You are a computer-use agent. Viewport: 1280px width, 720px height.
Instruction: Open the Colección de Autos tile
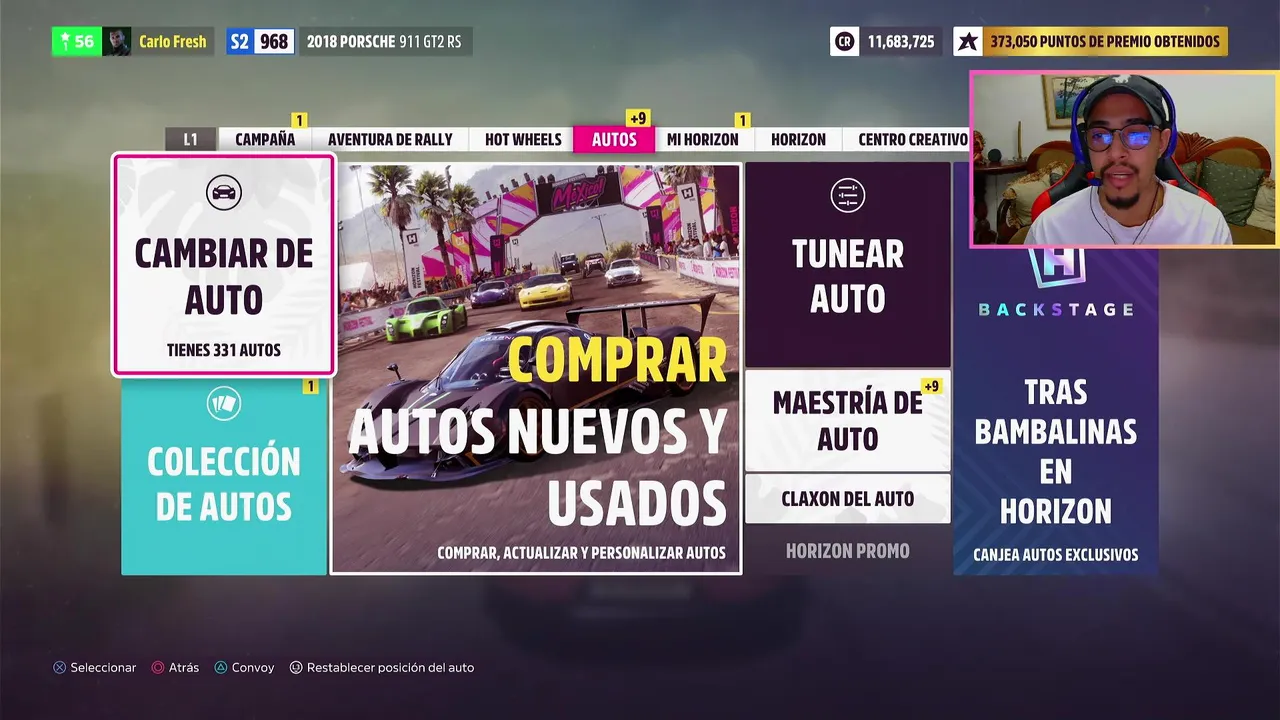tap(224, 478)
